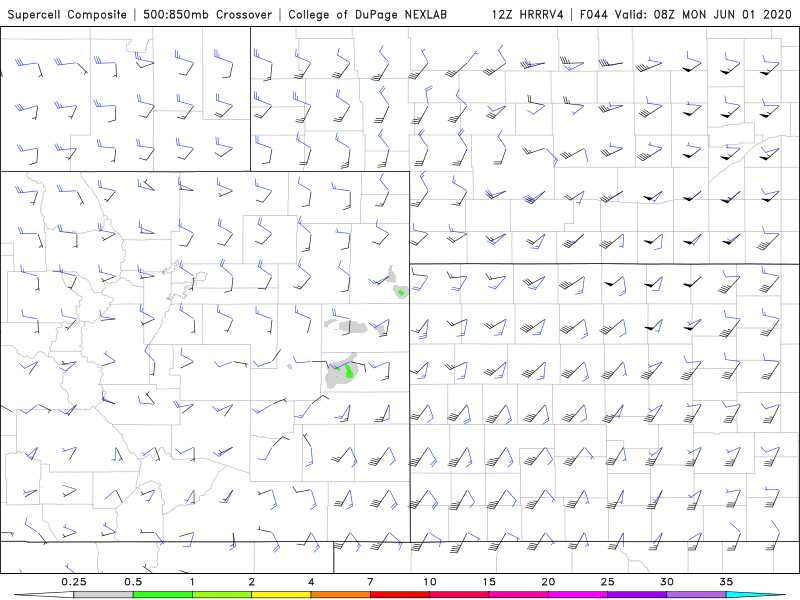Click the gray 0.25–0.5 color bar segment

click(103, 595)
